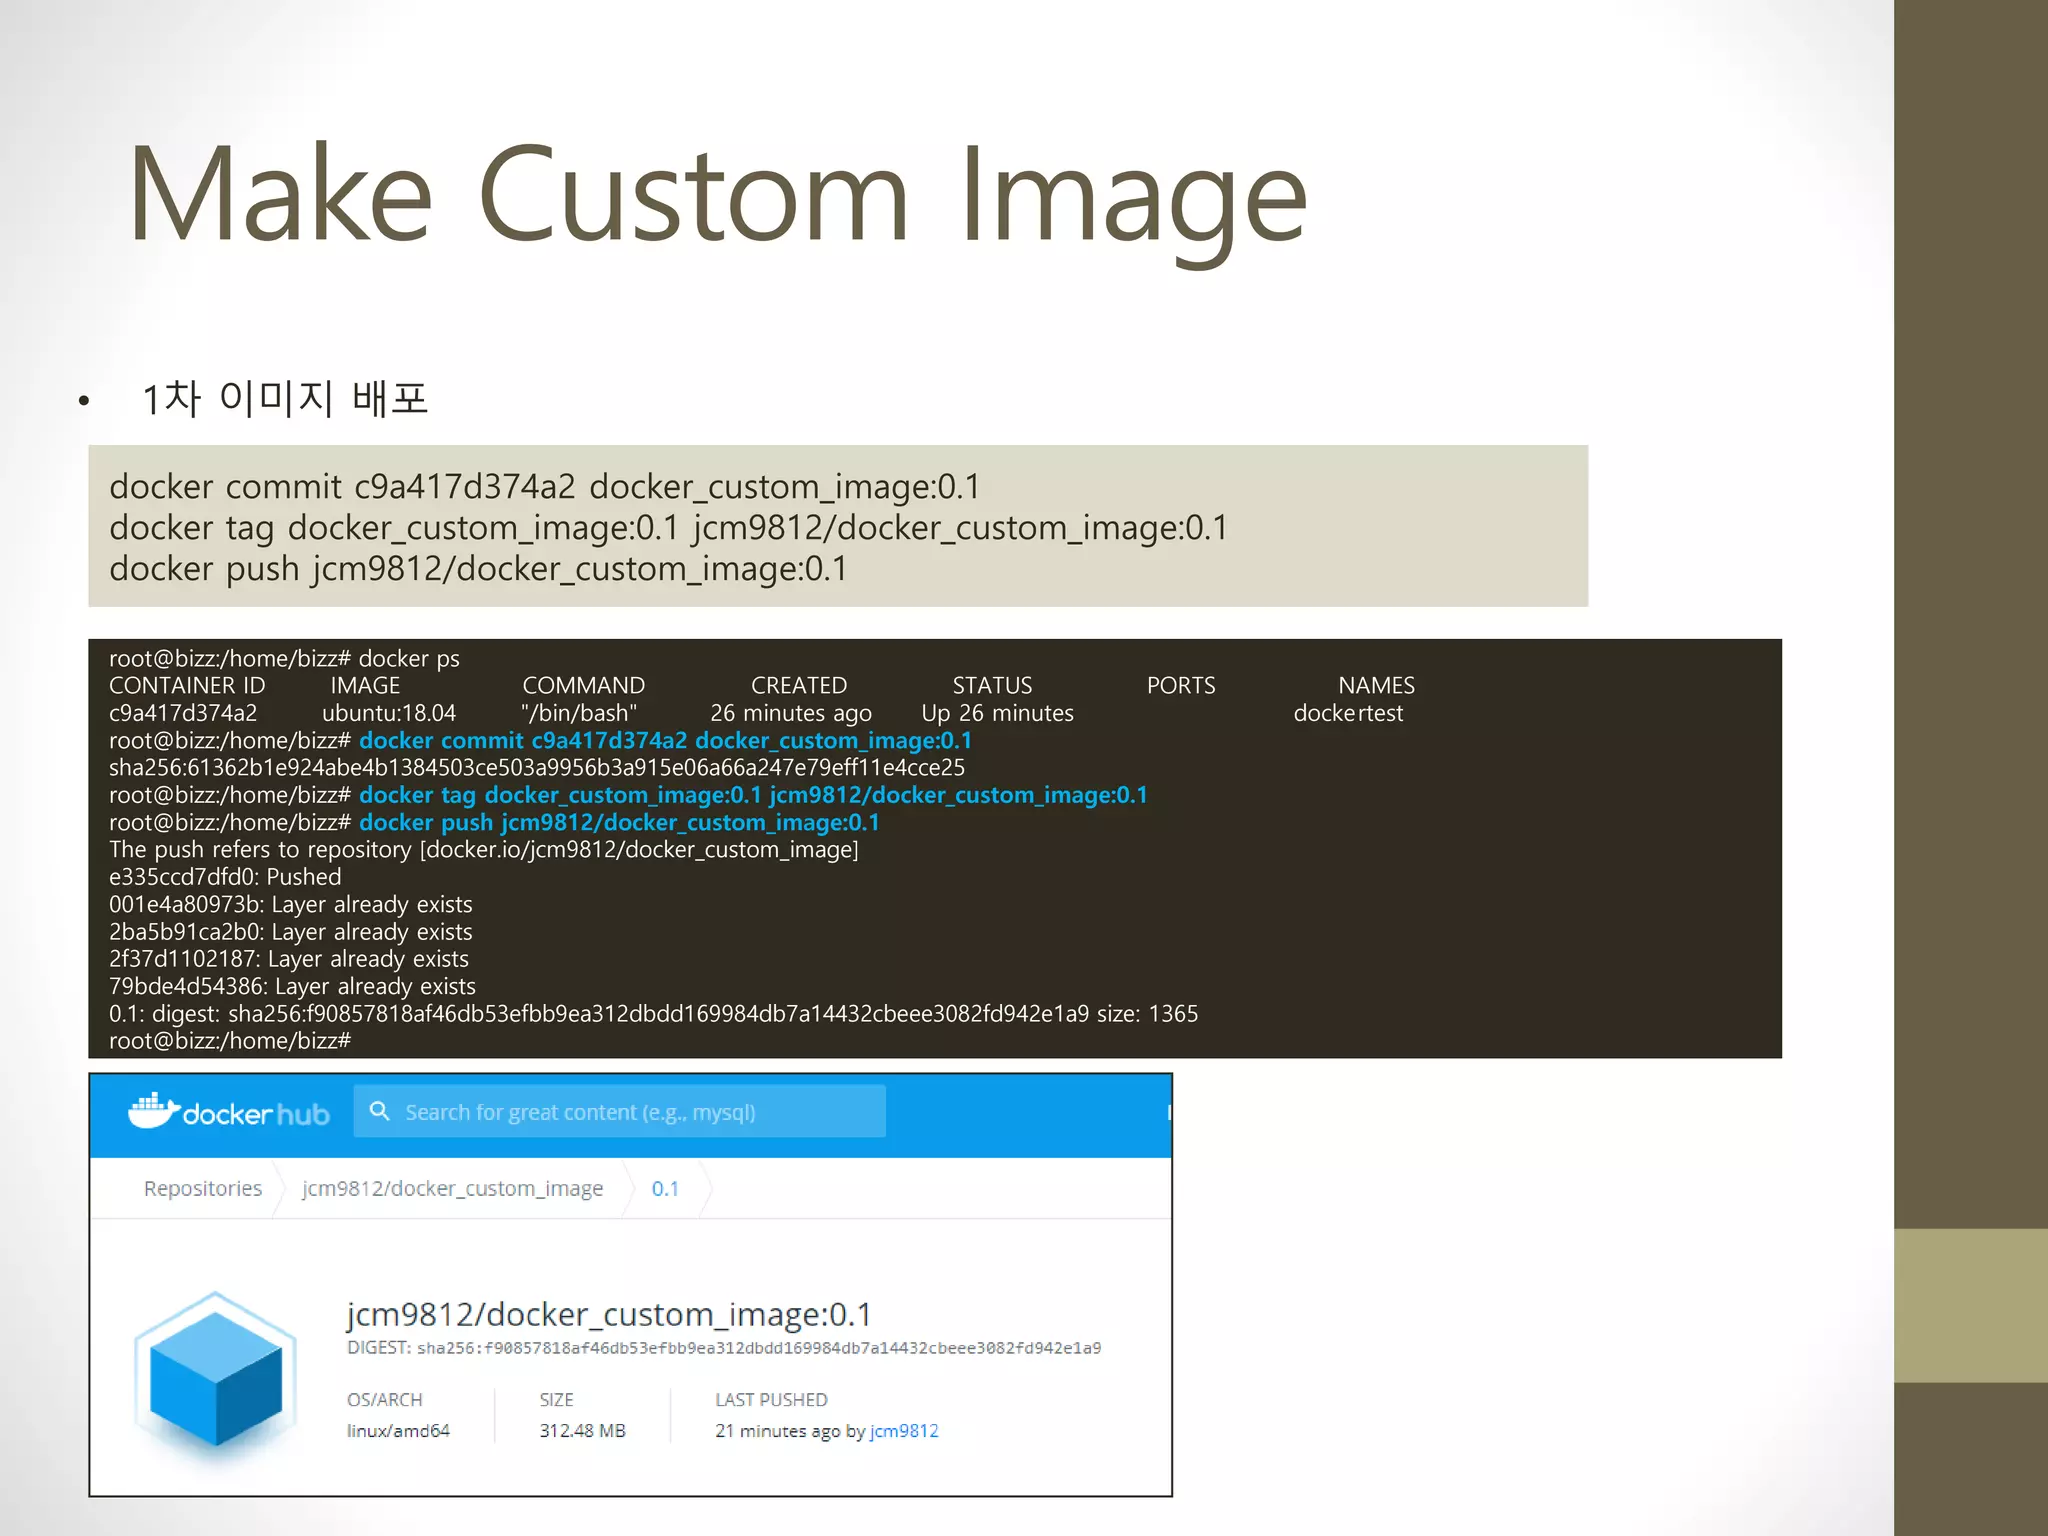Click the blue 'docker tag' terminal command
Screen dimensions: 2048x1536
click(752, 795)
